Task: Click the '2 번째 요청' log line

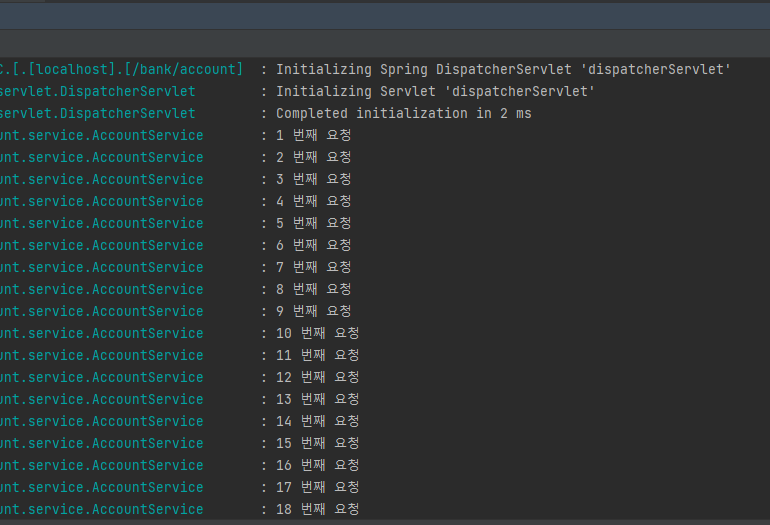Action: pos(314,157)
